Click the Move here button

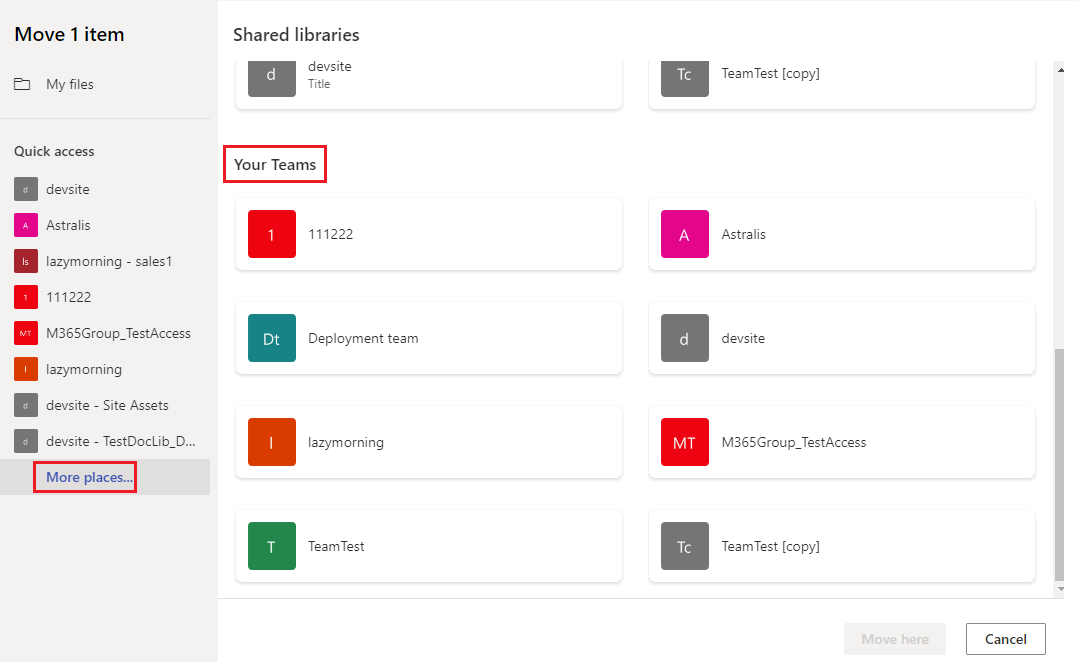894,639
